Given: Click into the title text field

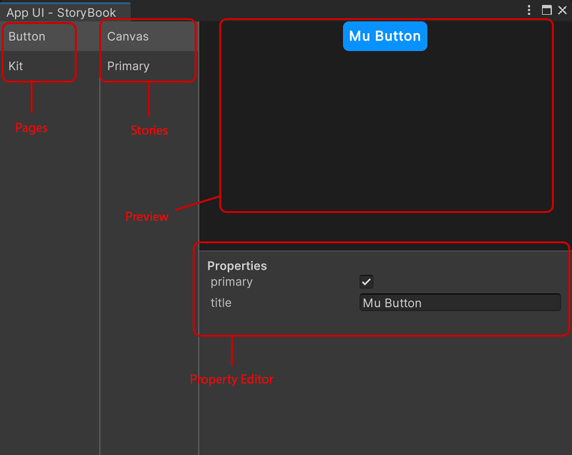Looking at the screenshot, I should (460, 302).
